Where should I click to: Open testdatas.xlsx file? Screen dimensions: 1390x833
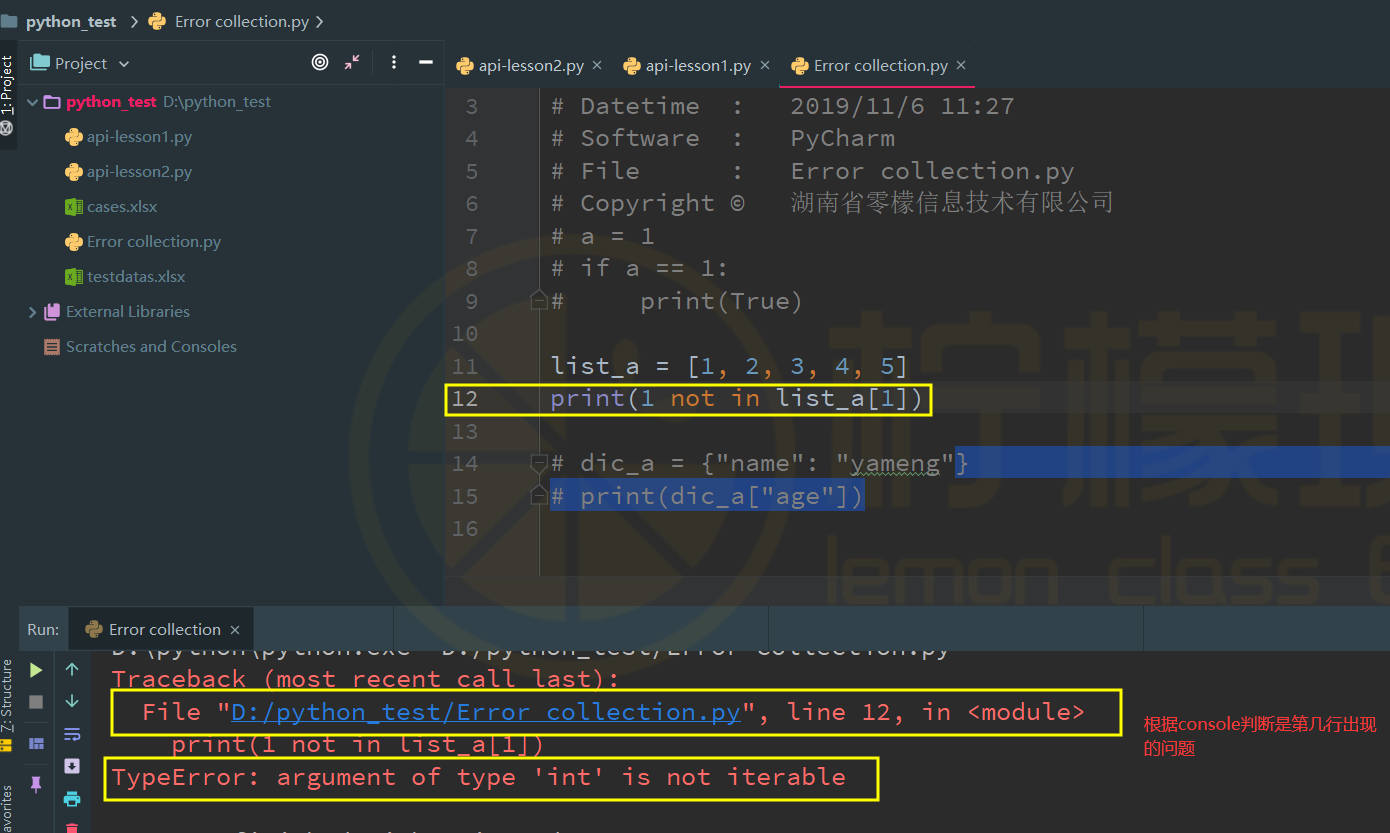tap(125, 277)
